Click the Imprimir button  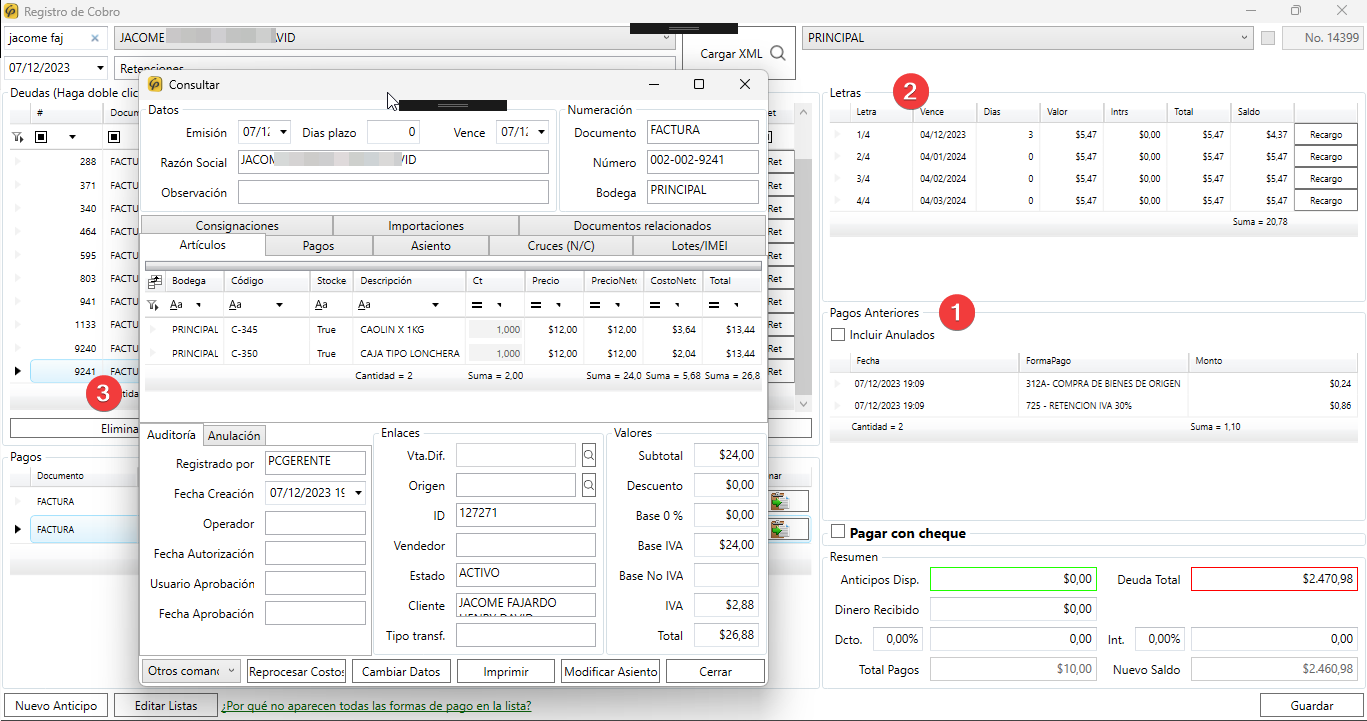[506, 671]
